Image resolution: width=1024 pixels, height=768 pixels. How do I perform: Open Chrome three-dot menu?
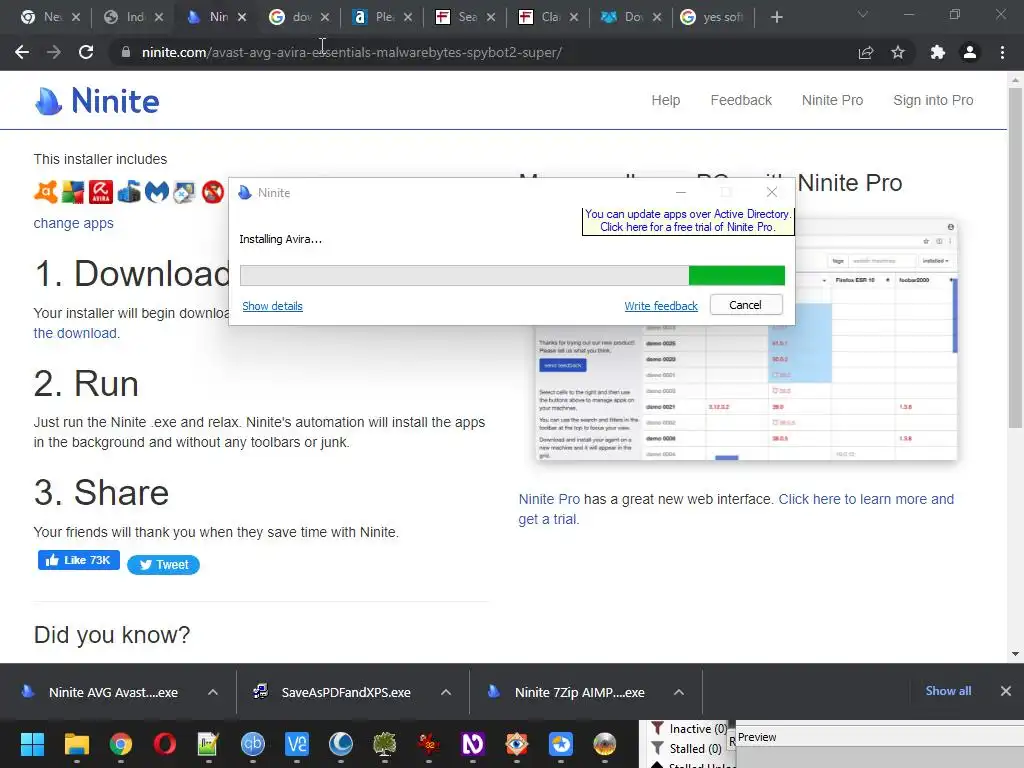click(x=1002, y=52)
